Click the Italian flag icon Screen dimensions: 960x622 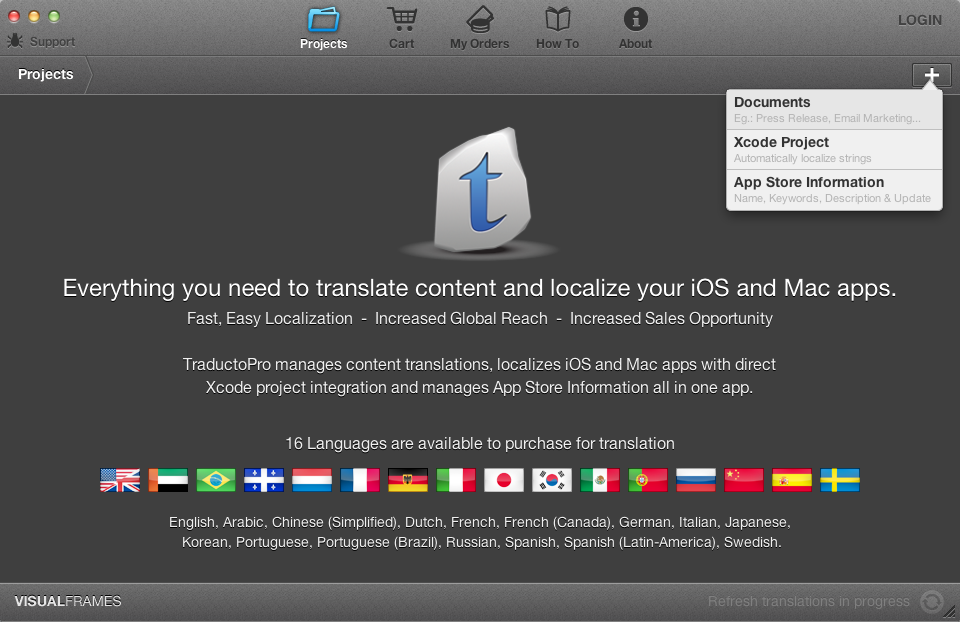coord(456,480)
